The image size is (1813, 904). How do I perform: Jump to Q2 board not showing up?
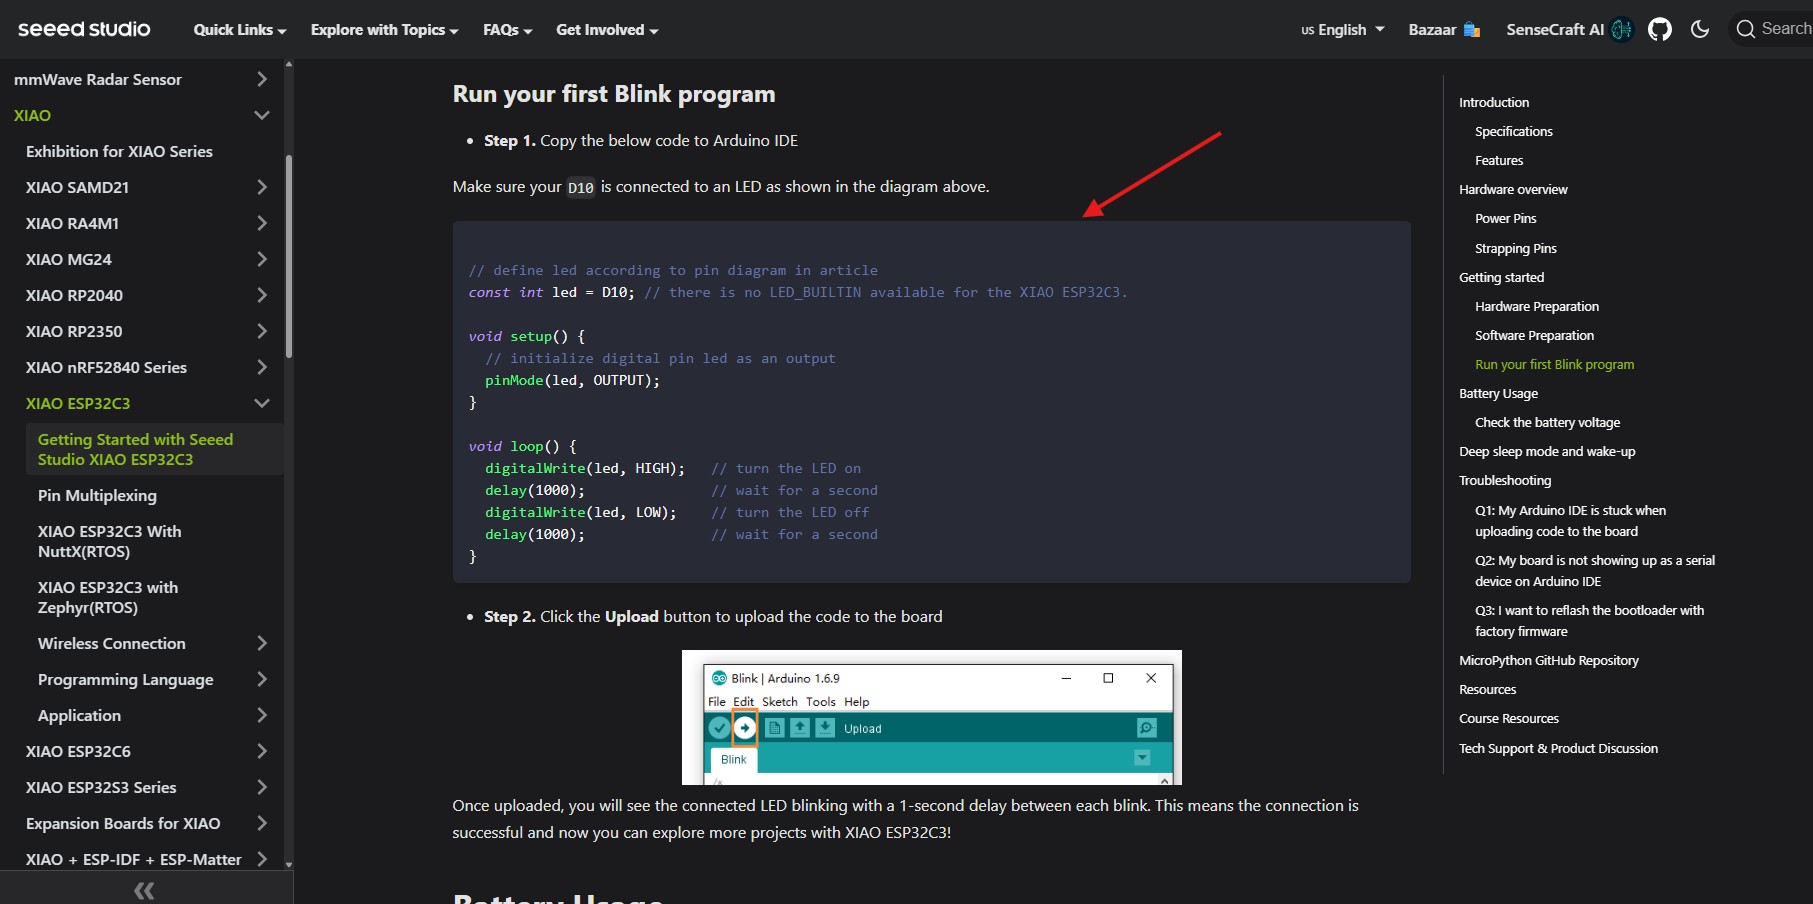coord(1594,571)
